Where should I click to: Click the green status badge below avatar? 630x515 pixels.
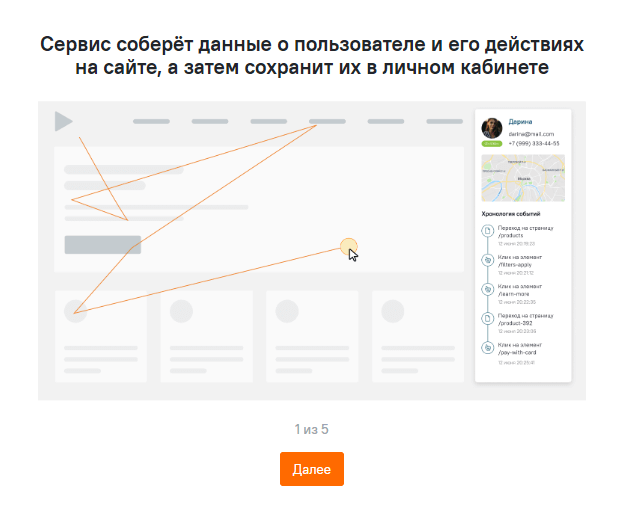click(x=492, y=144)
